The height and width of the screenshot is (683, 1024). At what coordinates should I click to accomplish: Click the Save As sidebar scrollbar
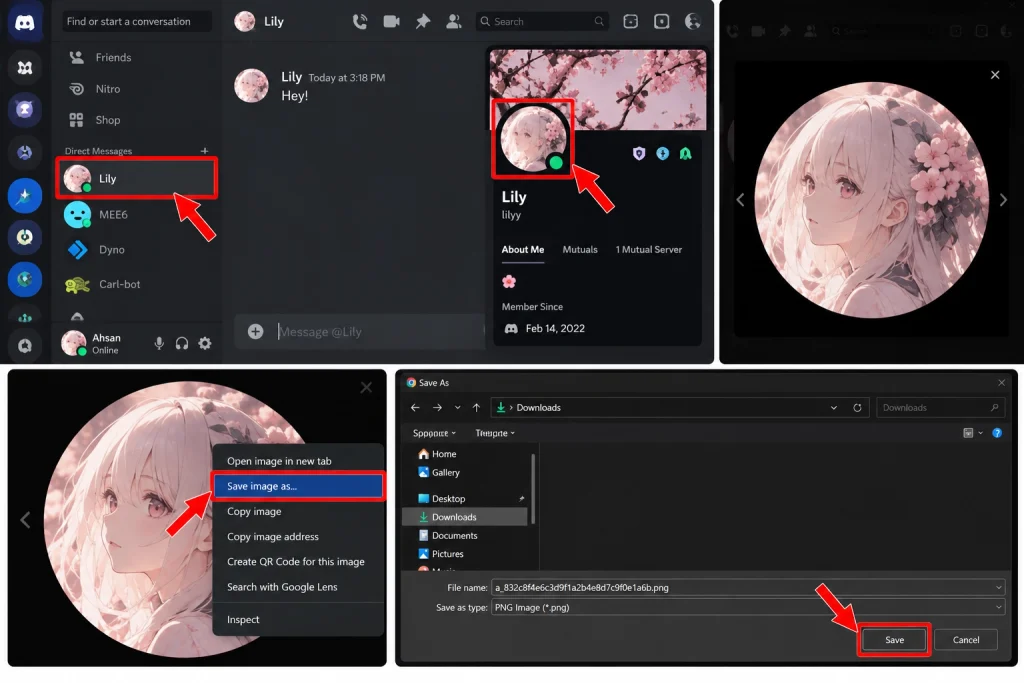pos(534,488)
